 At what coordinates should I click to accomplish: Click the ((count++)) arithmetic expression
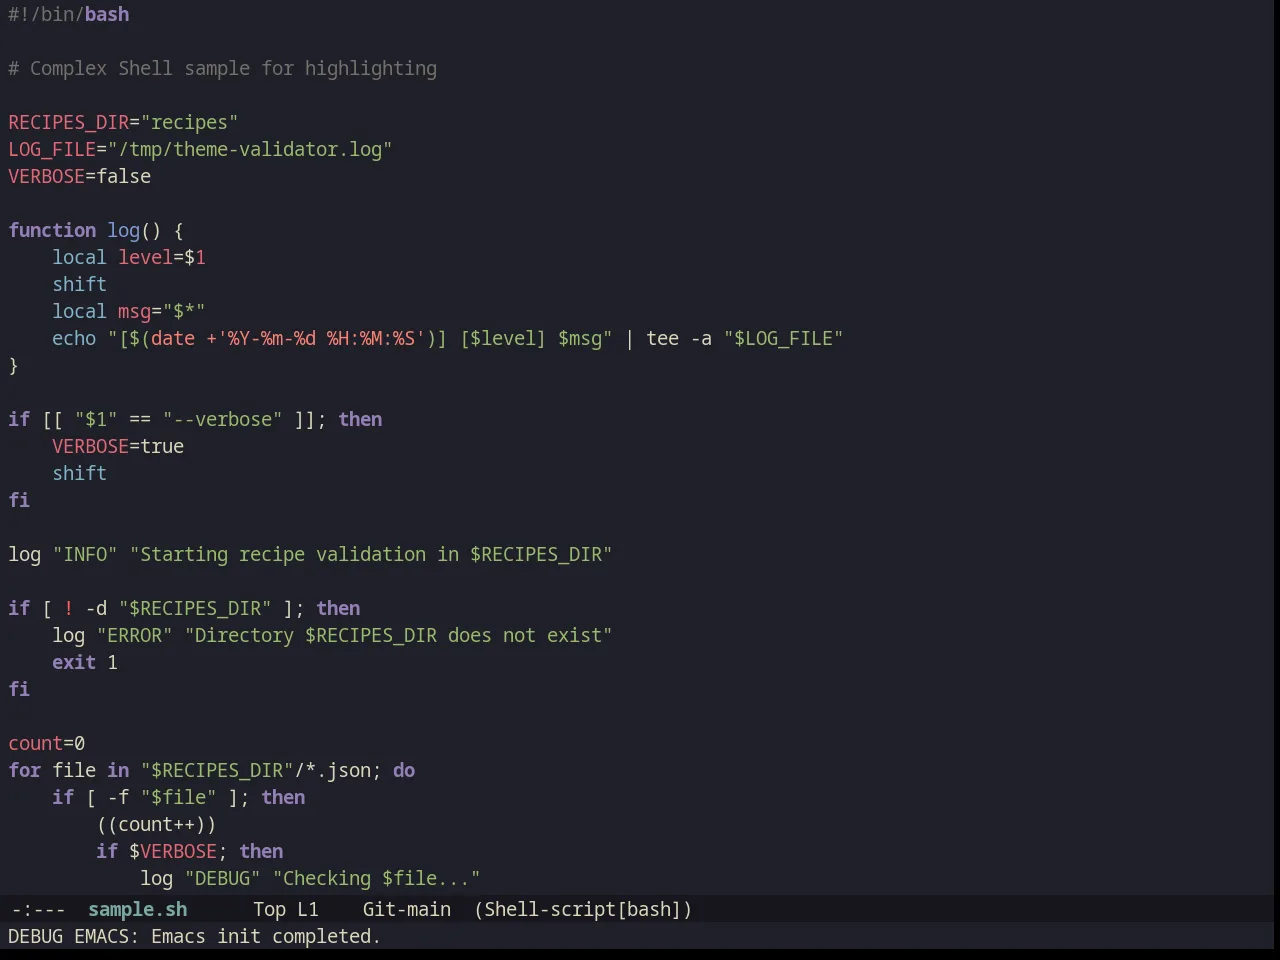156,824
